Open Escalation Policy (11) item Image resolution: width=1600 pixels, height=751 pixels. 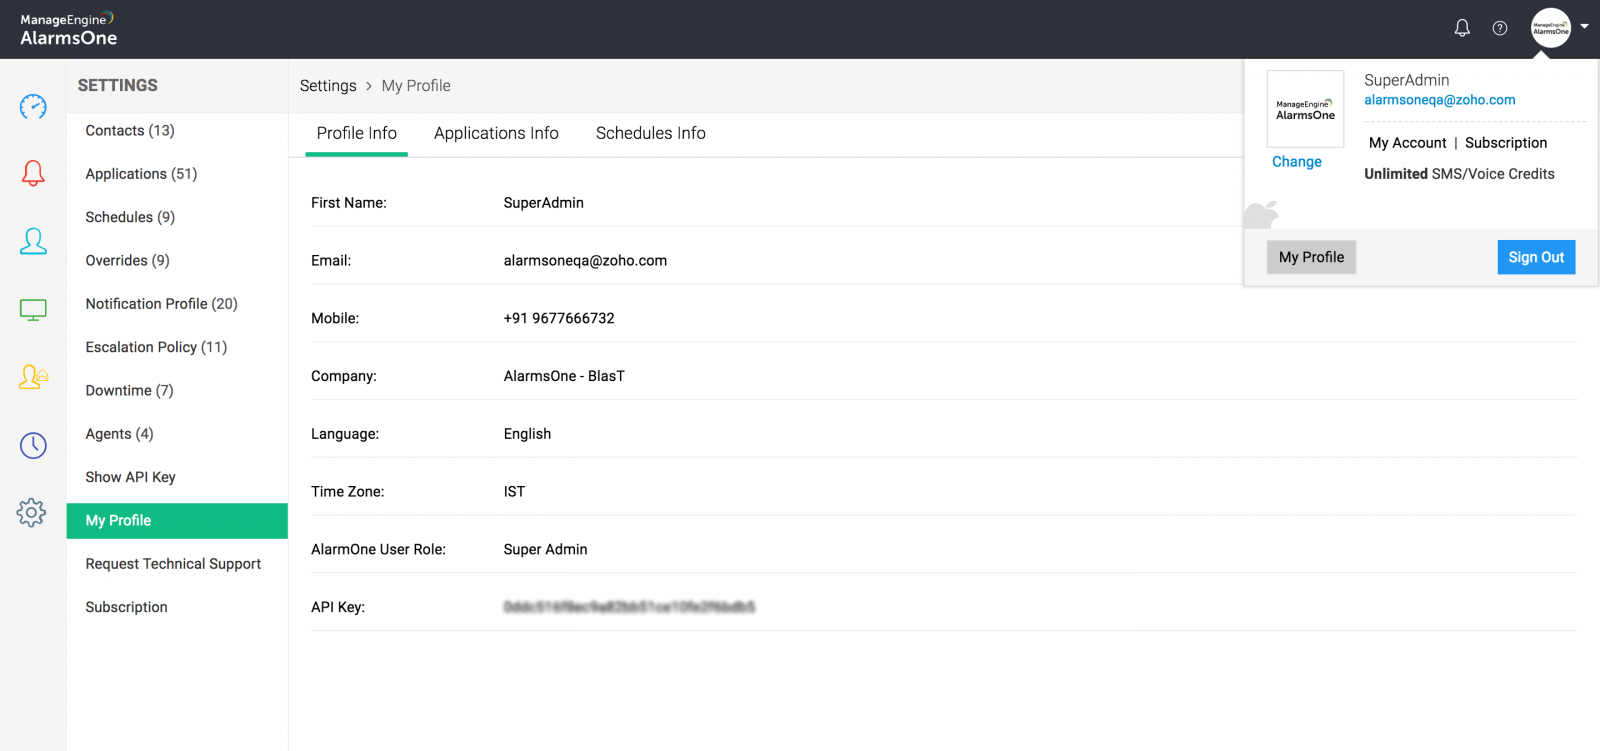click(156, 347)
